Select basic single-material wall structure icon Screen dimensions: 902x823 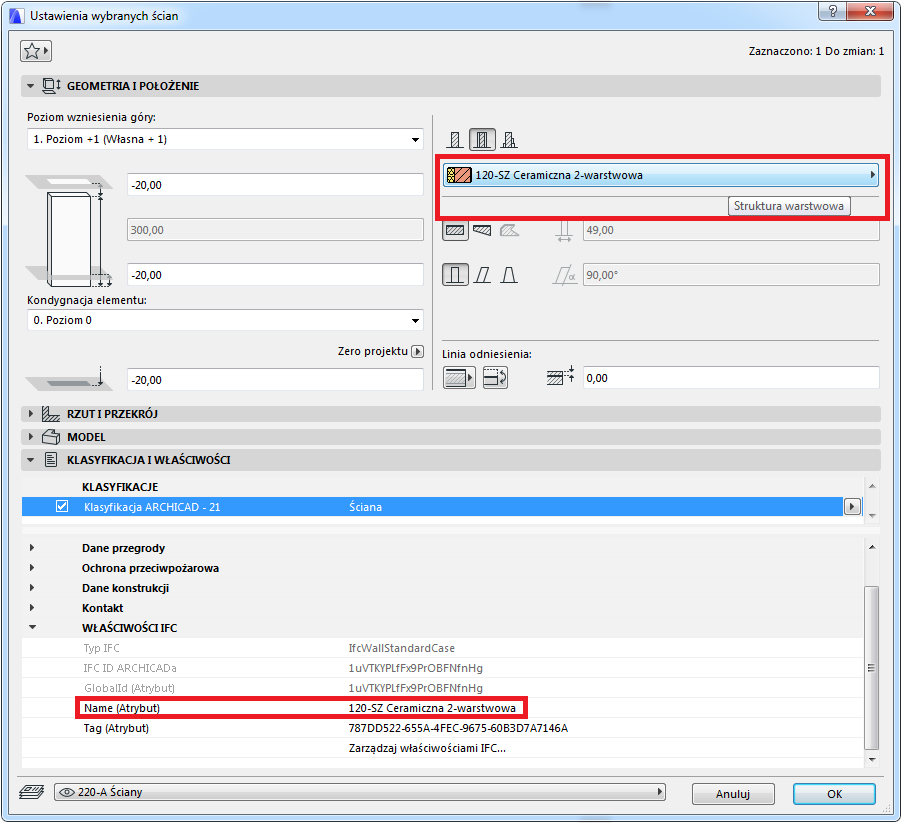455,140
